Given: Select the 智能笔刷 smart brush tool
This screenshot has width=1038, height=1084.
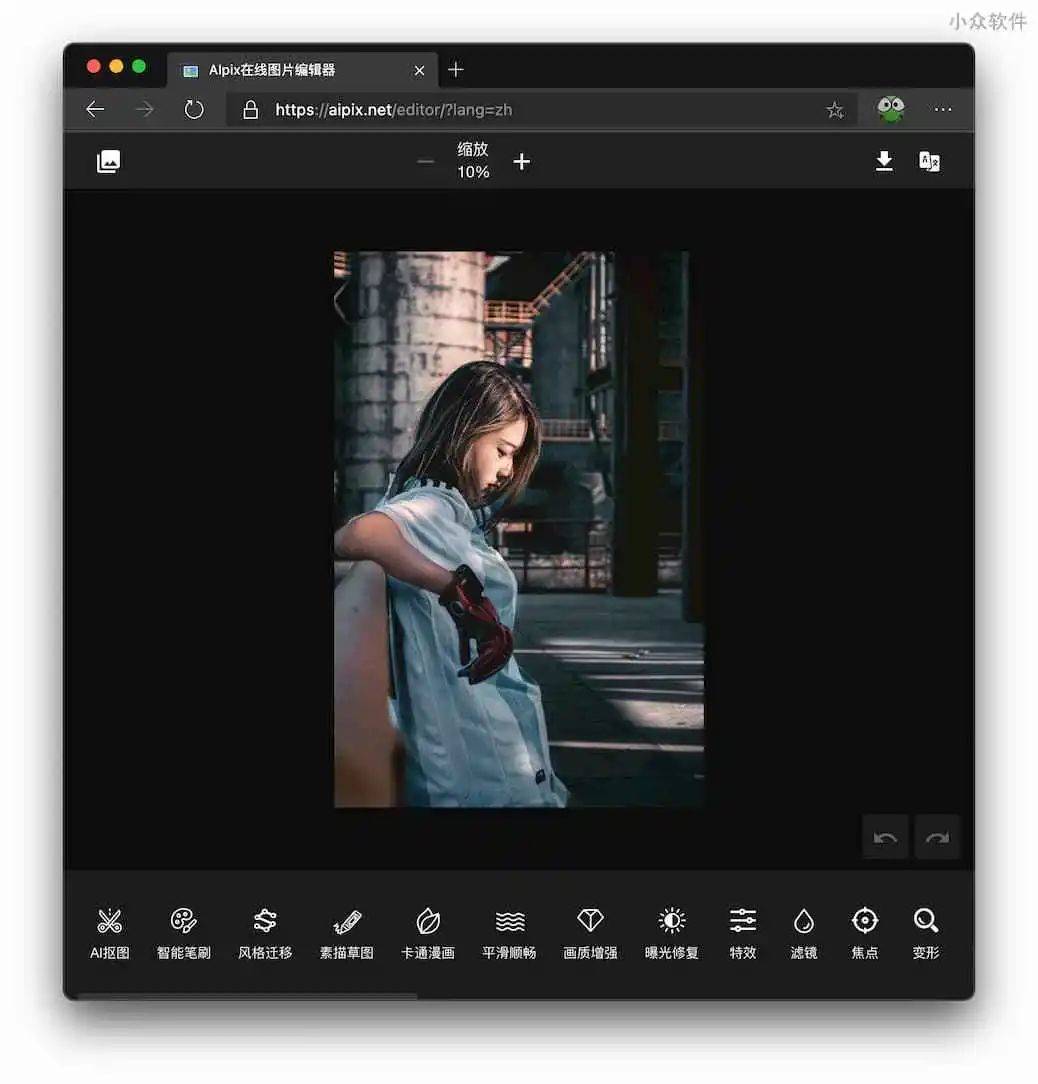Looking at the screenshot, I should (x=183, y=933).
